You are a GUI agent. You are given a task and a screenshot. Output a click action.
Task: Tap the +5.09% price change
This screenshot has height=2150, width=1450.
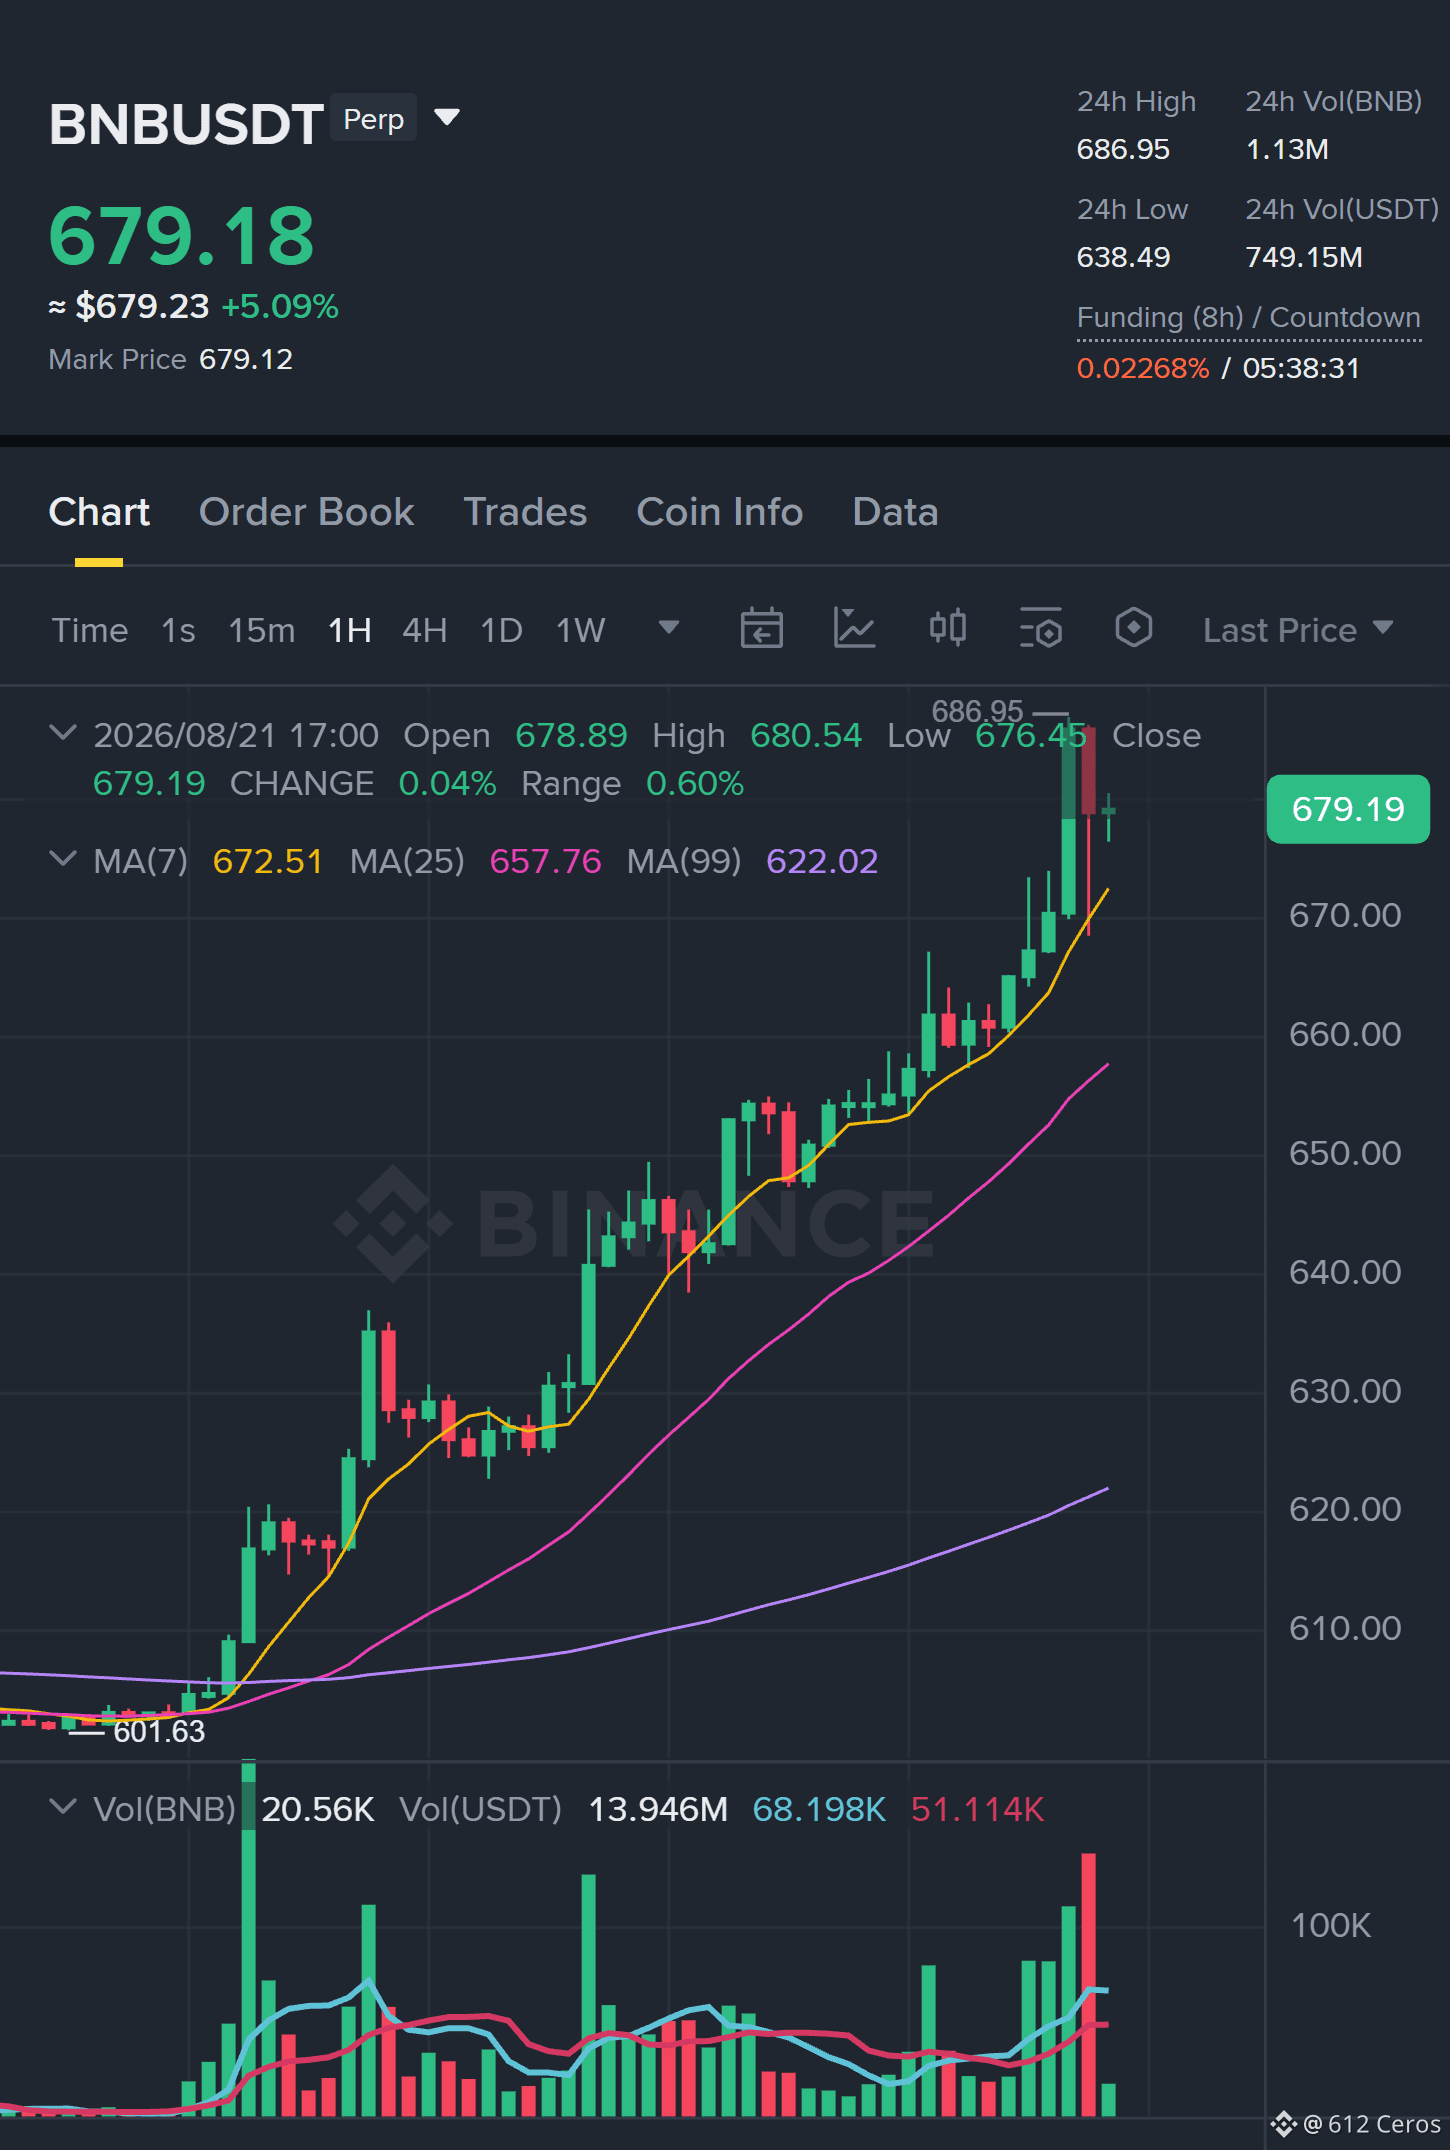click(x=280, y=306)
